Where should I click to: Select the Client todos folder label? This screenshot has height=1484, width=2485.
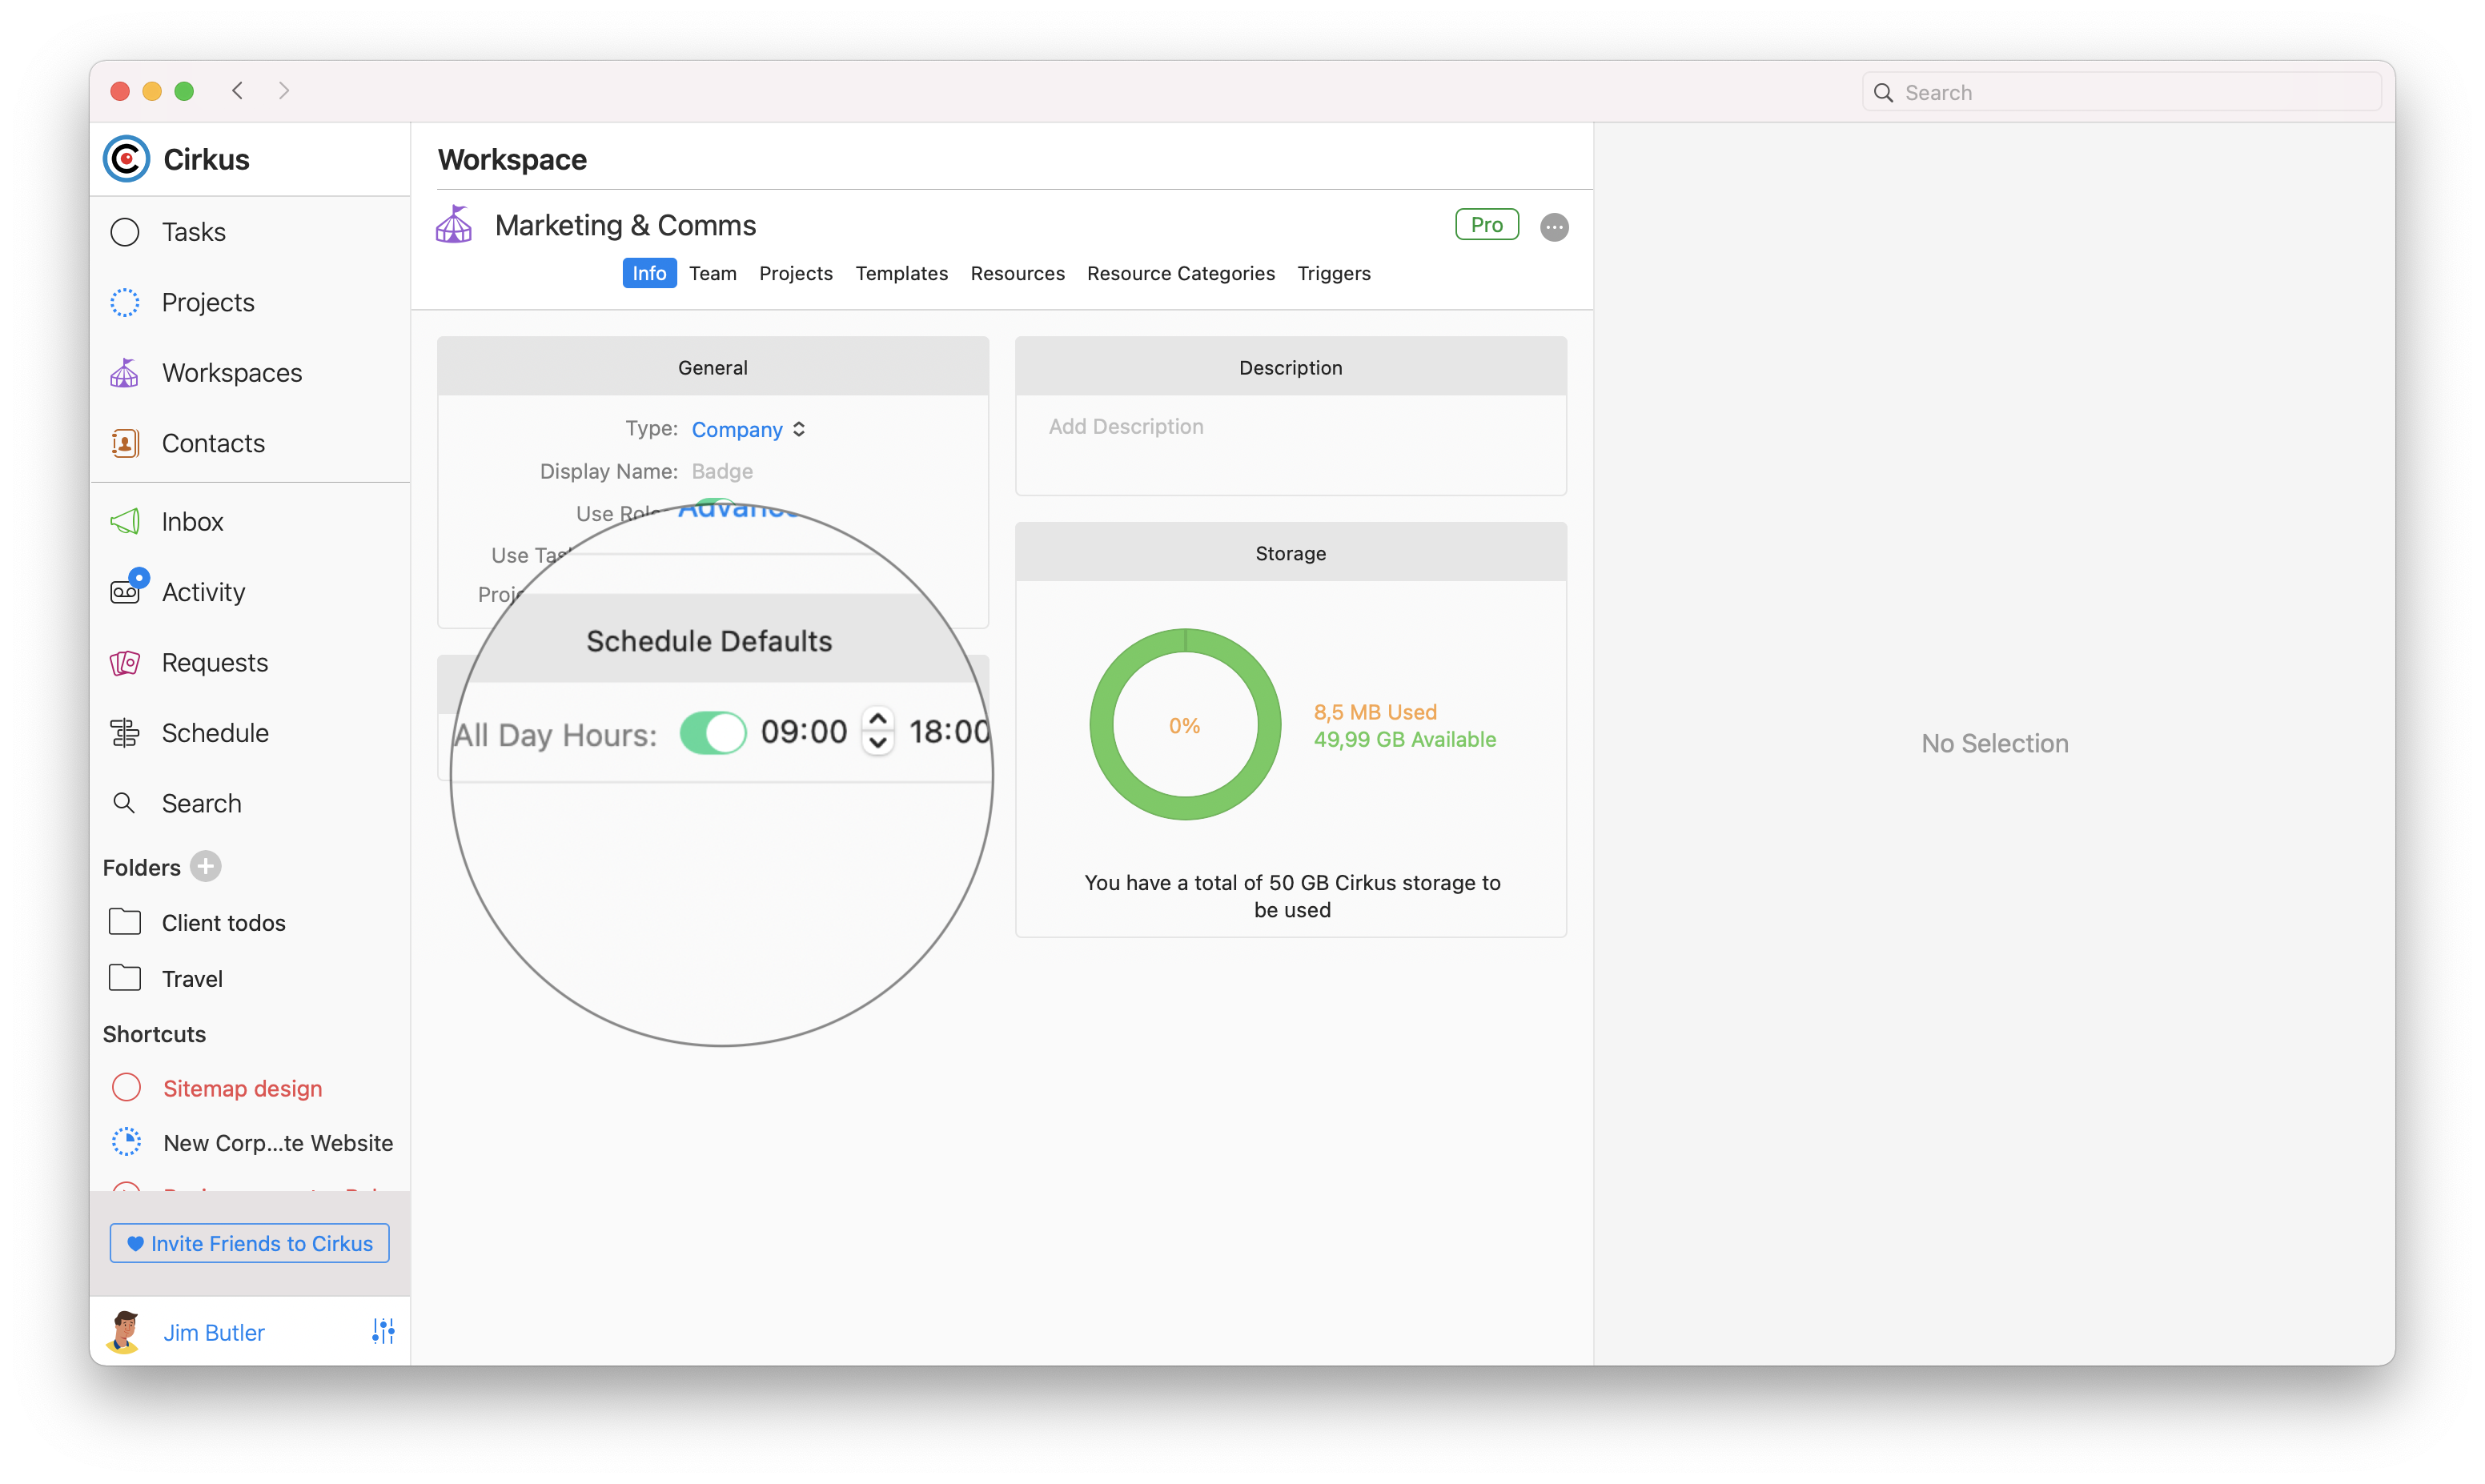click(x=224, y=923)
